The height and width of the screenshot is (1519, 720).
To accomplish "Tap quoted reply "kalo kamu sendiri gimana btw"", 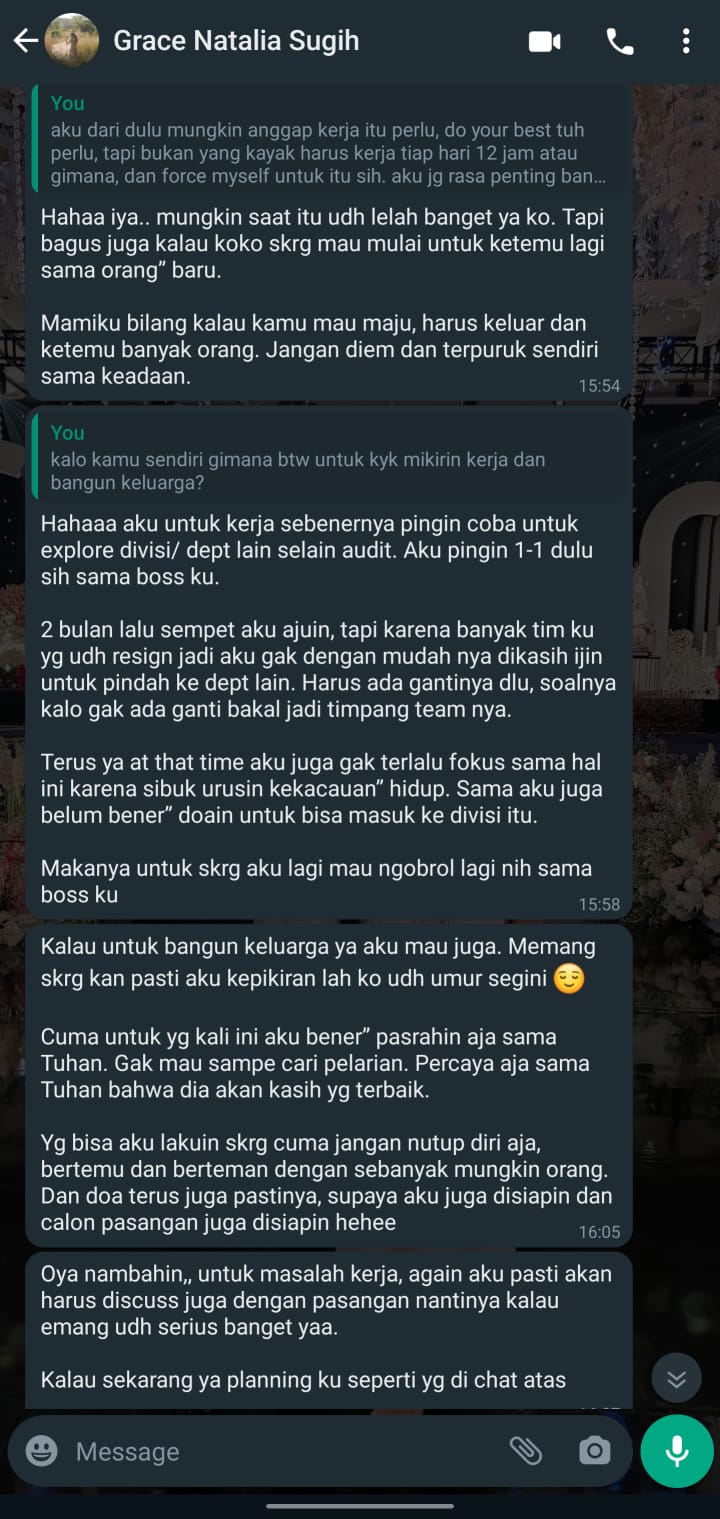I will point(331,458).
